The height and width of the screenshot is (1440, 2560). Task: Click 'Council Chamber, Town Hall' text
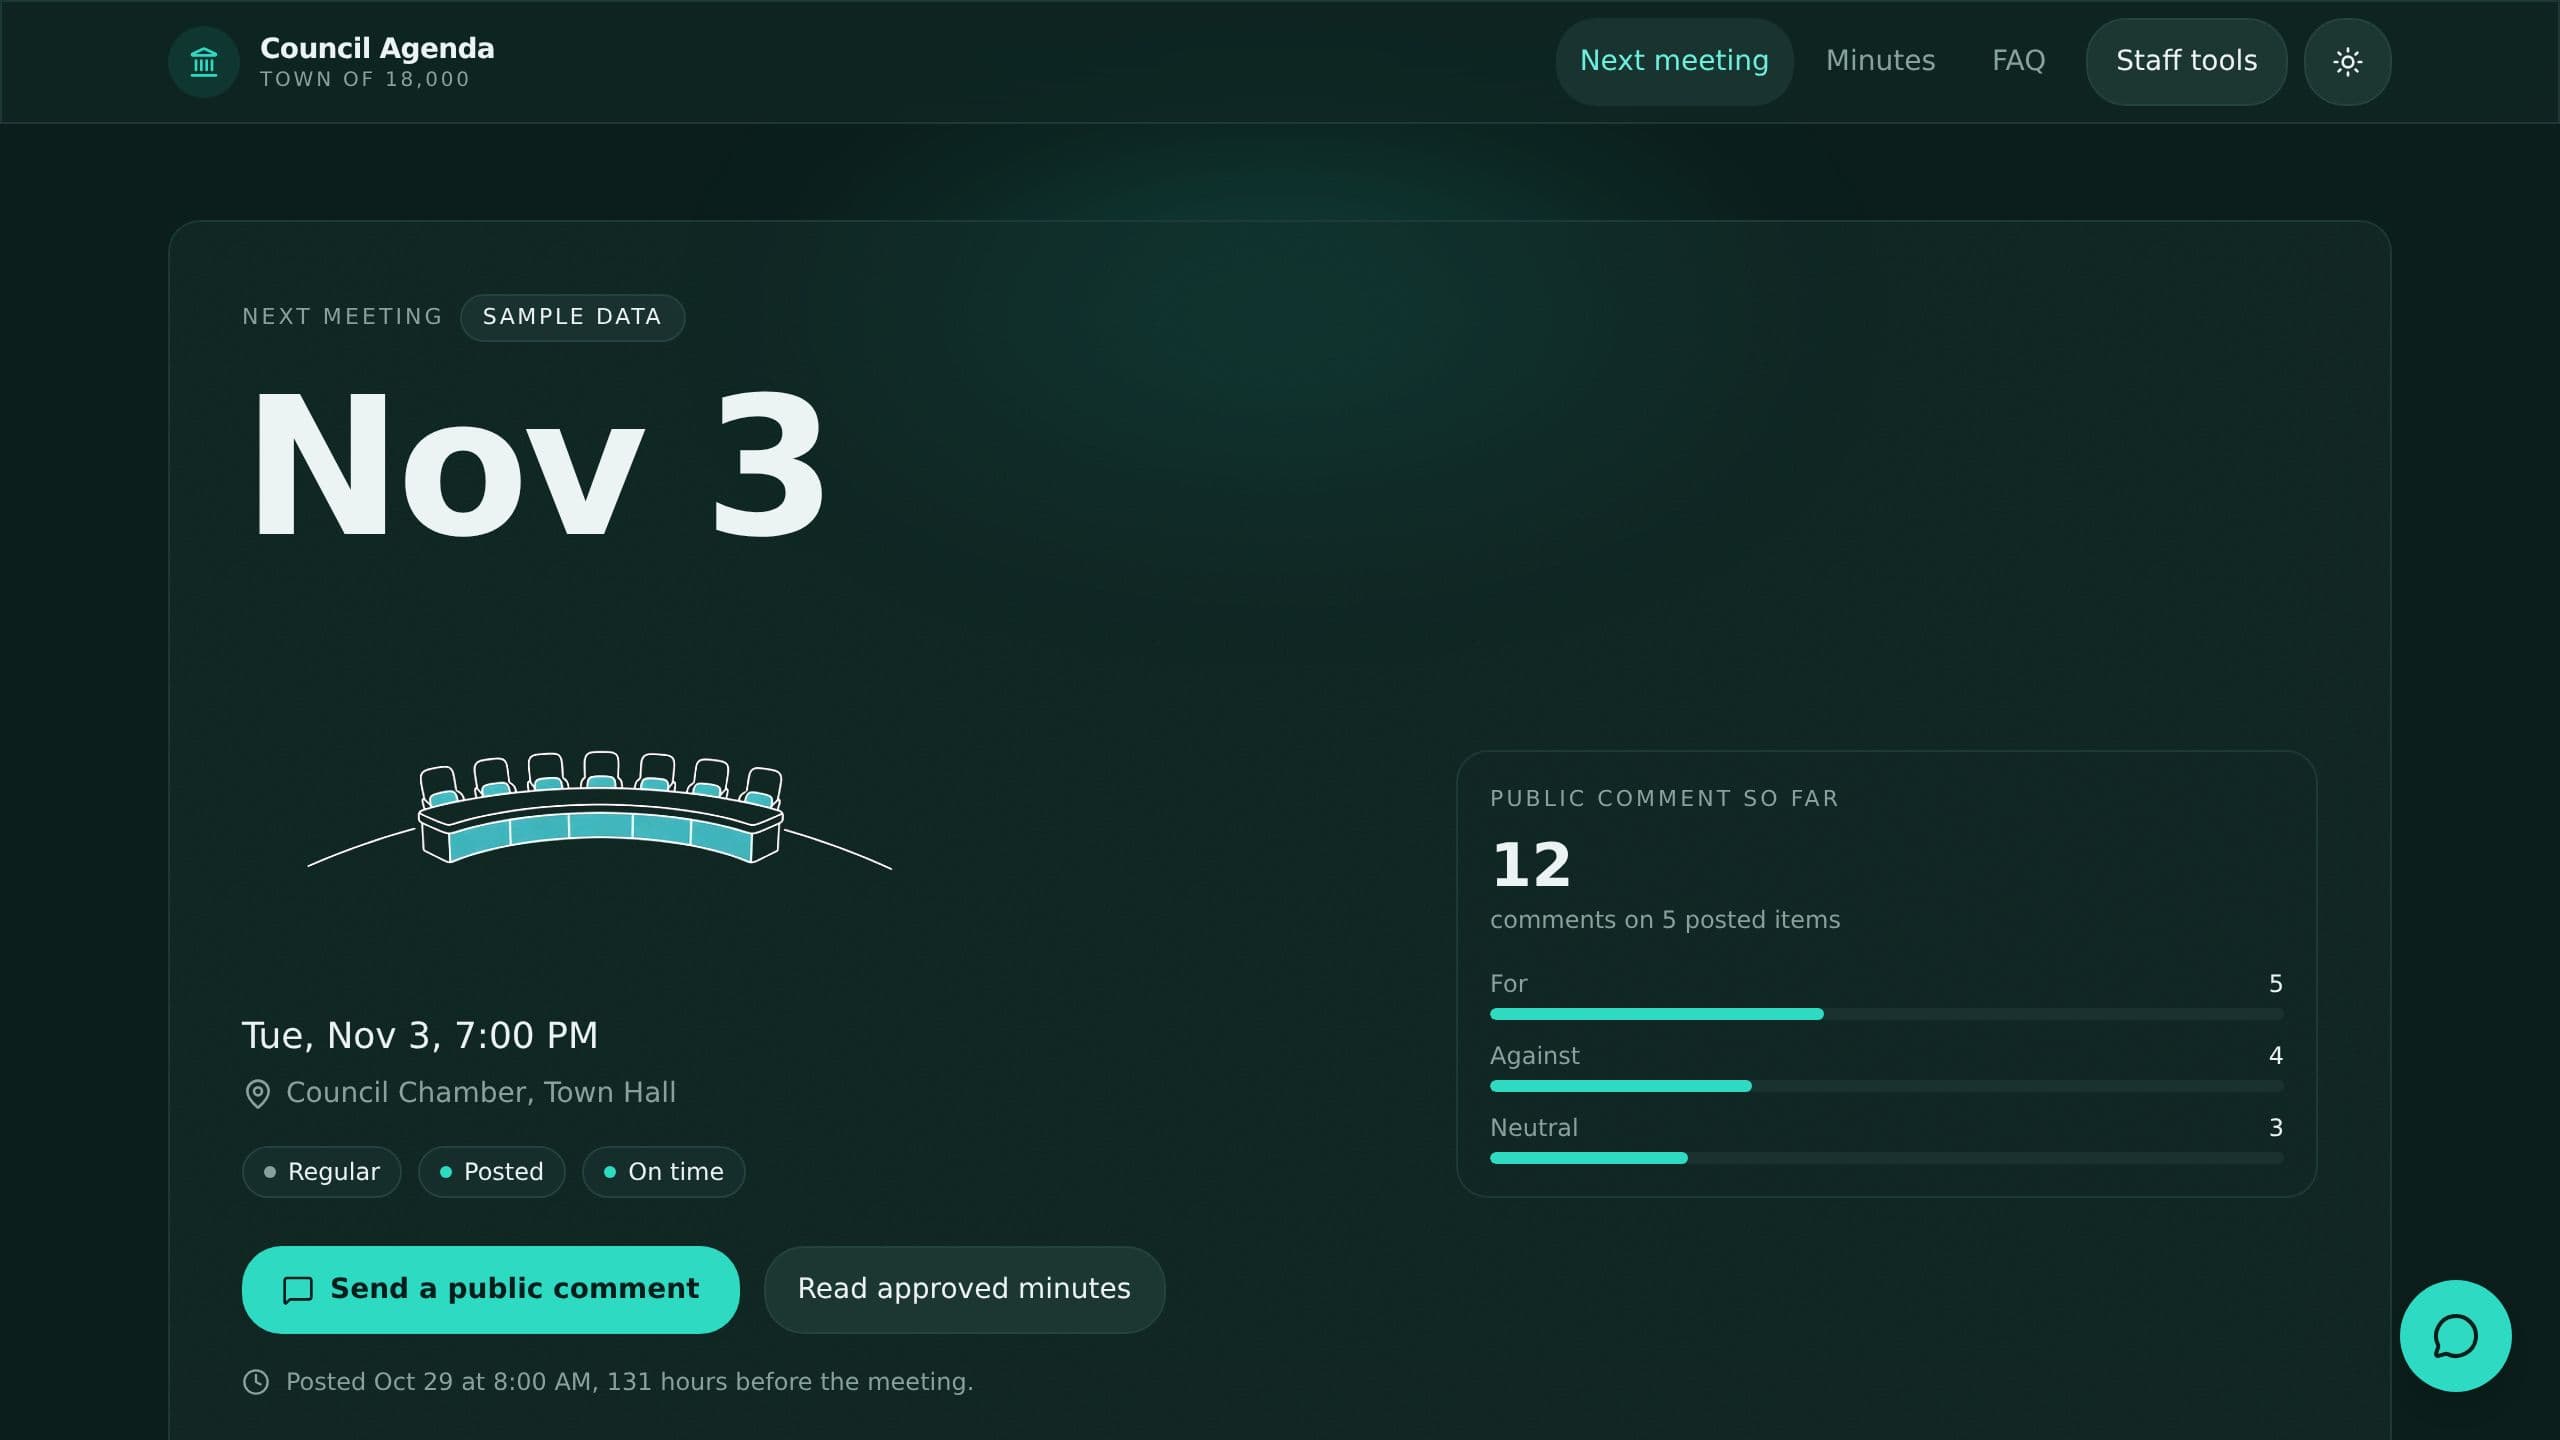(x=481, y=1092)
